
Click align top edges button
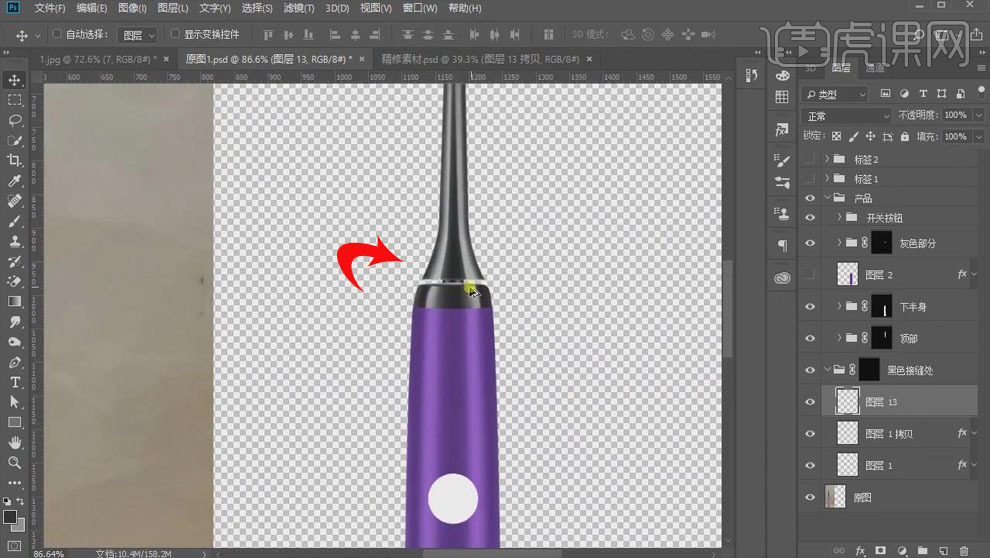click(x=268, y=34)
